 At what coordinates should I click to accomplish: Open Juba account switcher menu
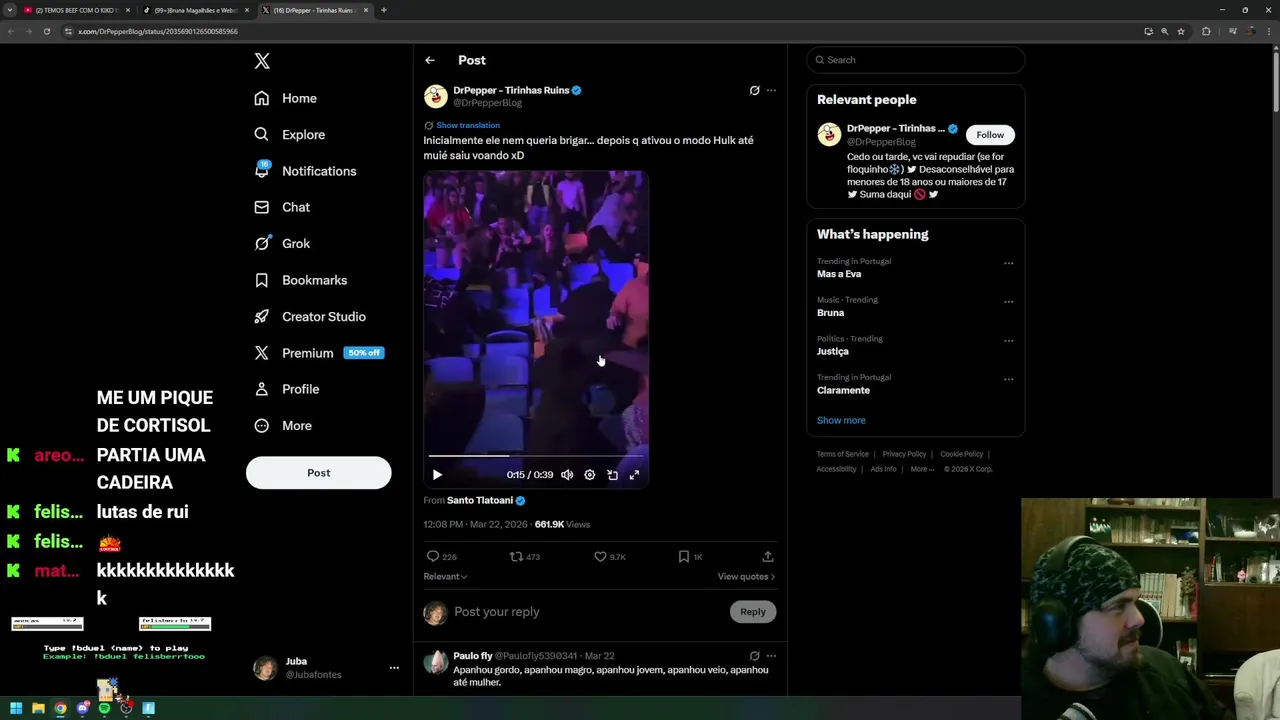[326, 668]
